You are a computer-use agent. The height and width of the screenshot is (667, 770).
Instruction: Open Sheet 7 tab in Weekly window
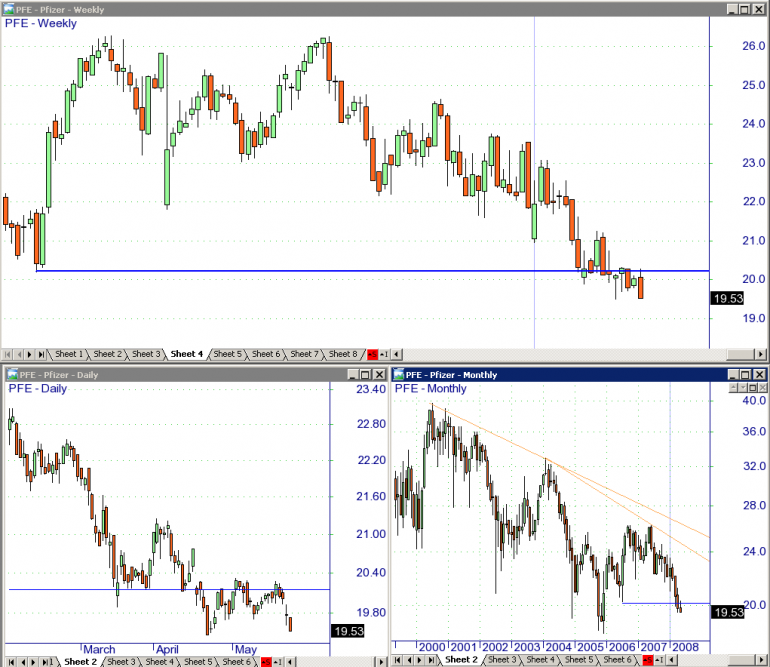point(304,354)
